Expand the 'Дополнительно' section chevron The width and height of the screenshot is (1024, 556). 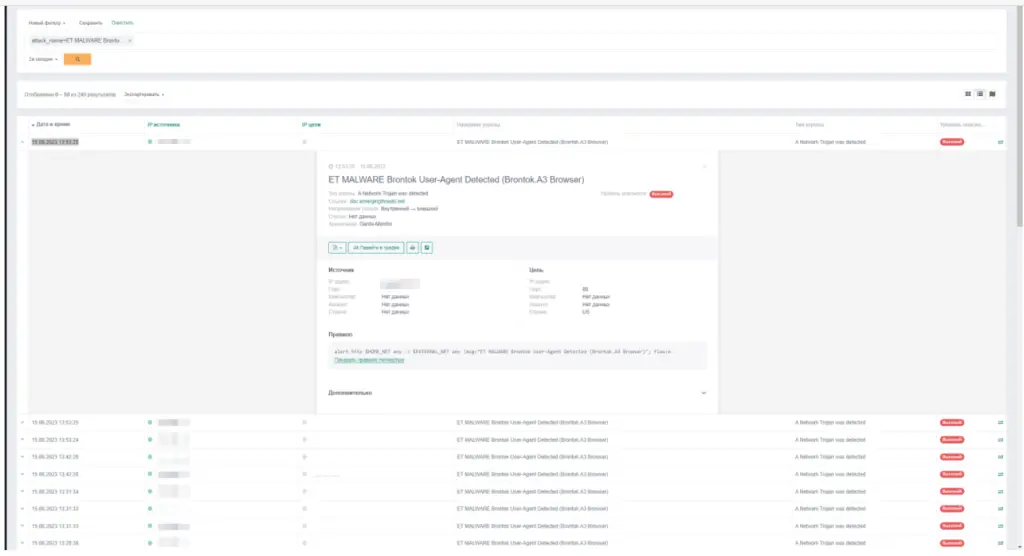point(703,393)
